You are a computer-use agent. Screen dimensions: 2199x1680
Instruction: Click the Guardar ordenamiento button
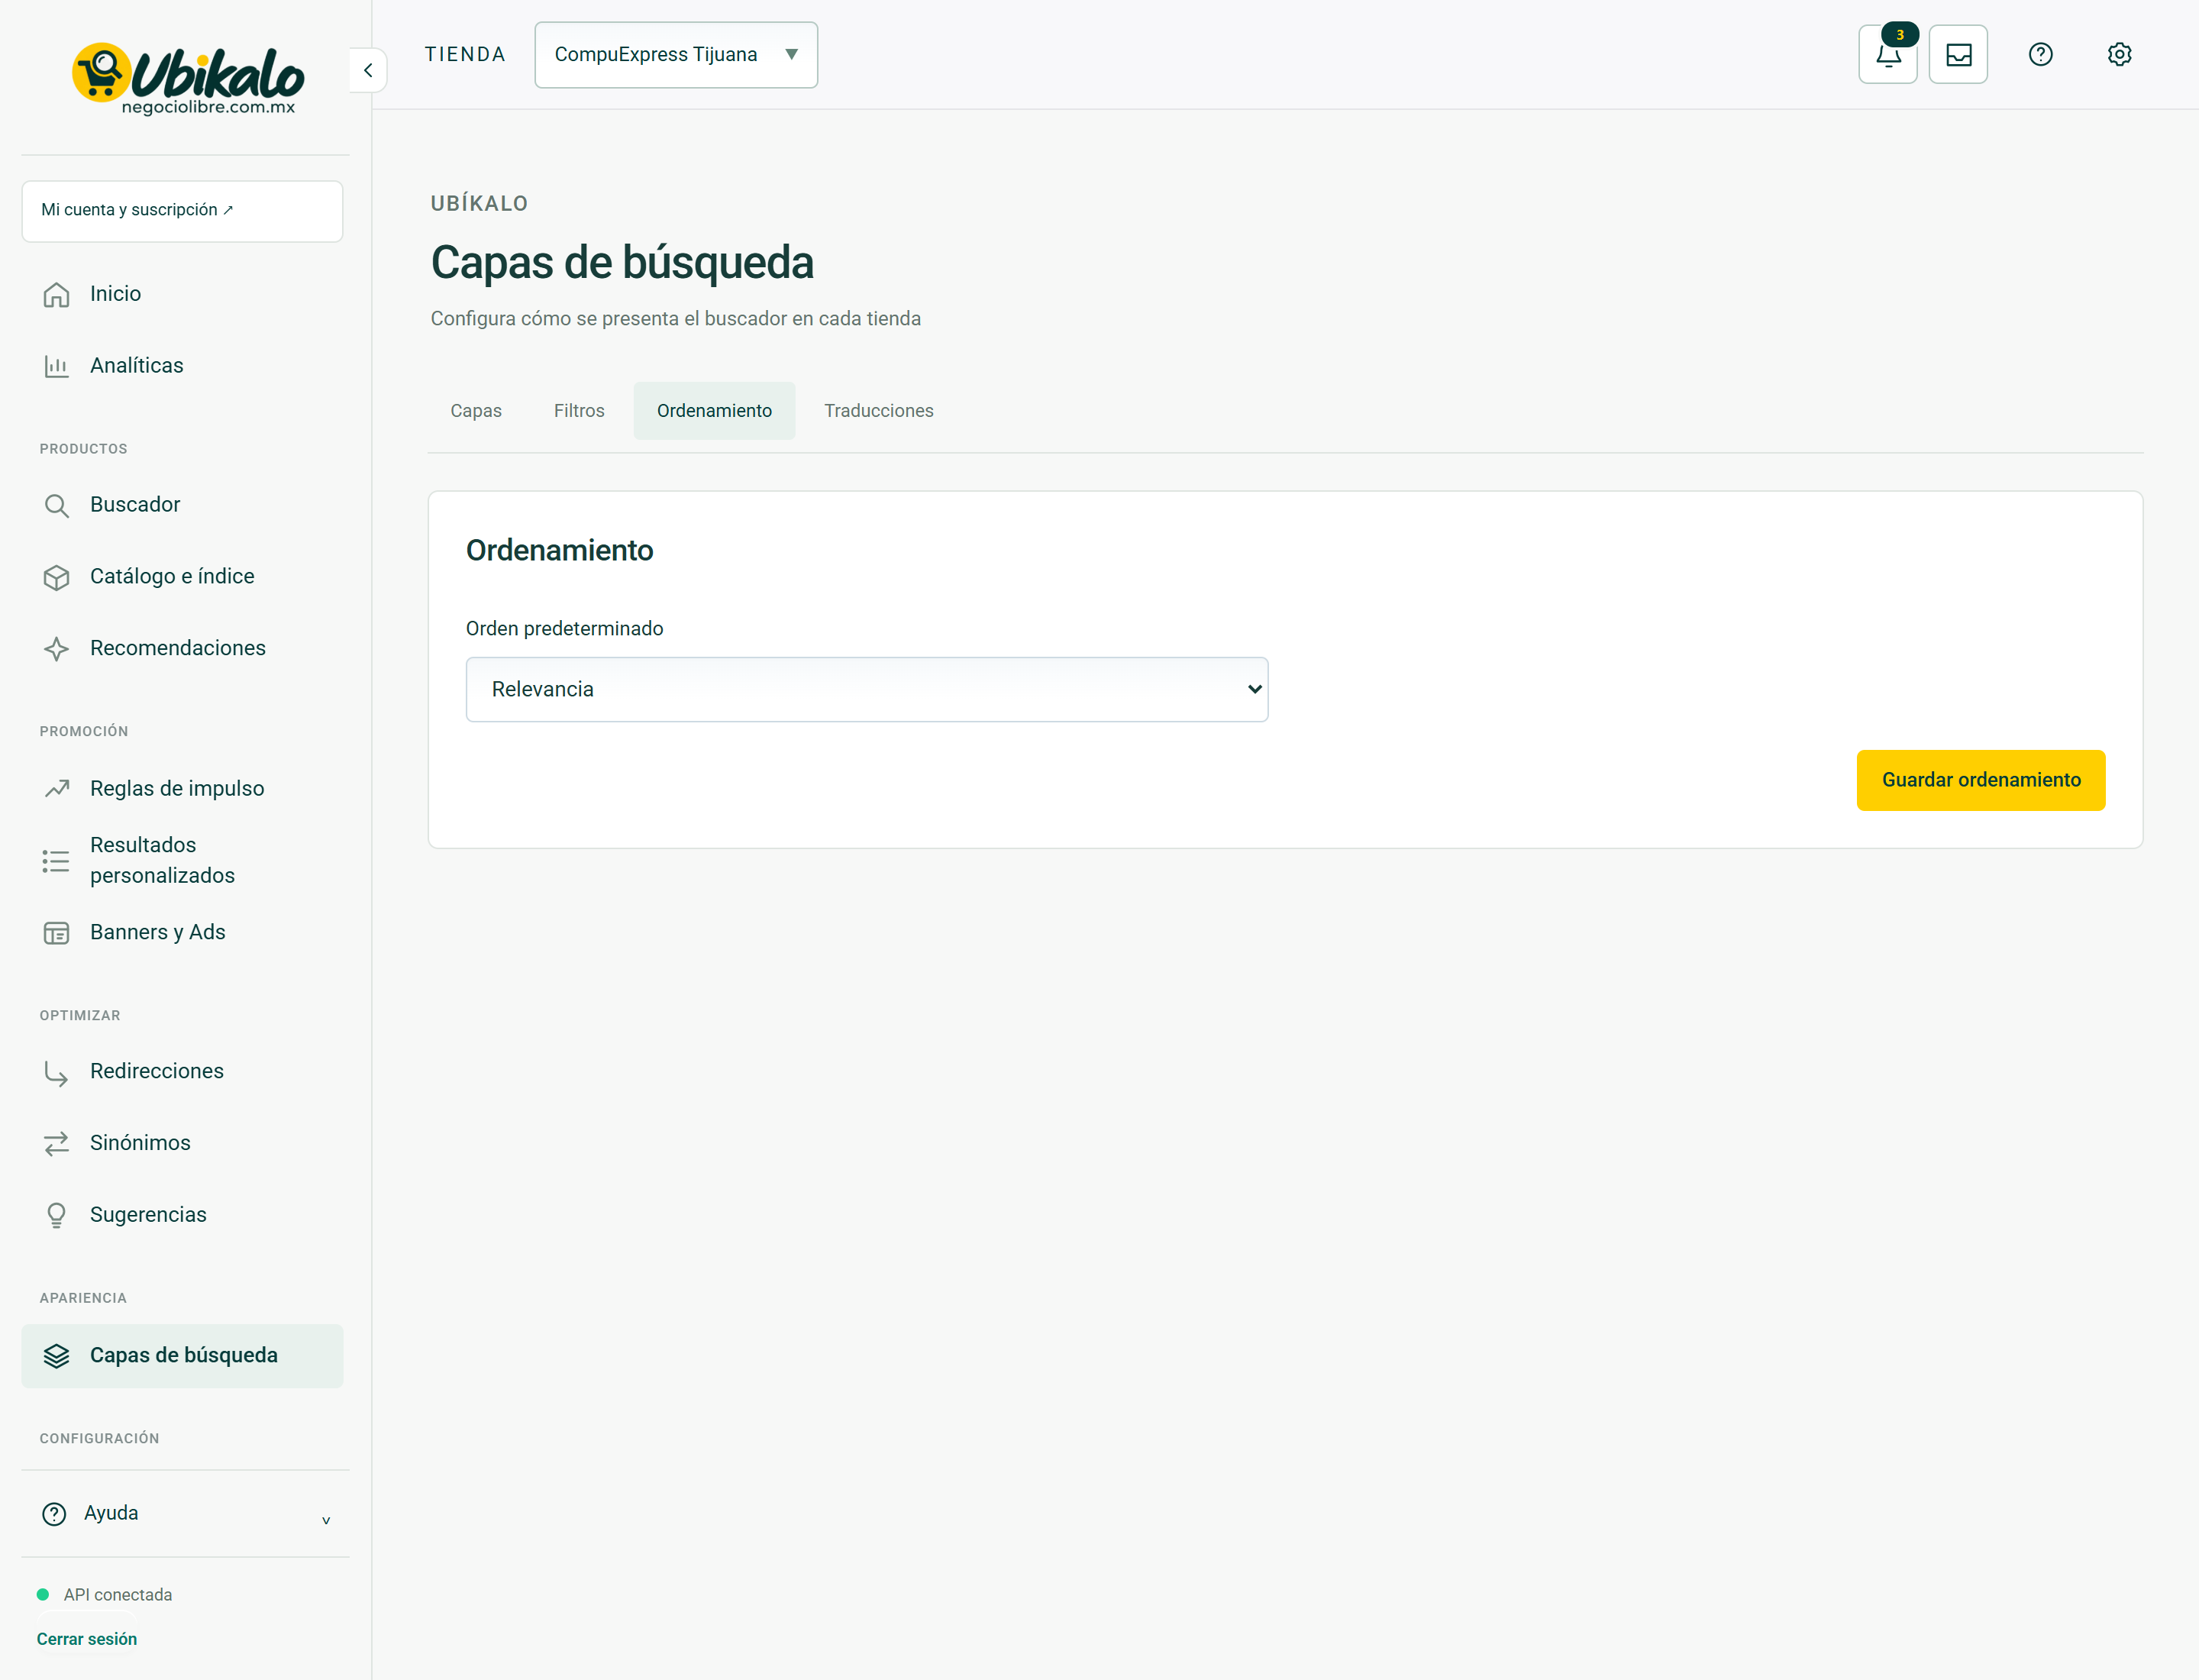click(x=1980, y=780)
